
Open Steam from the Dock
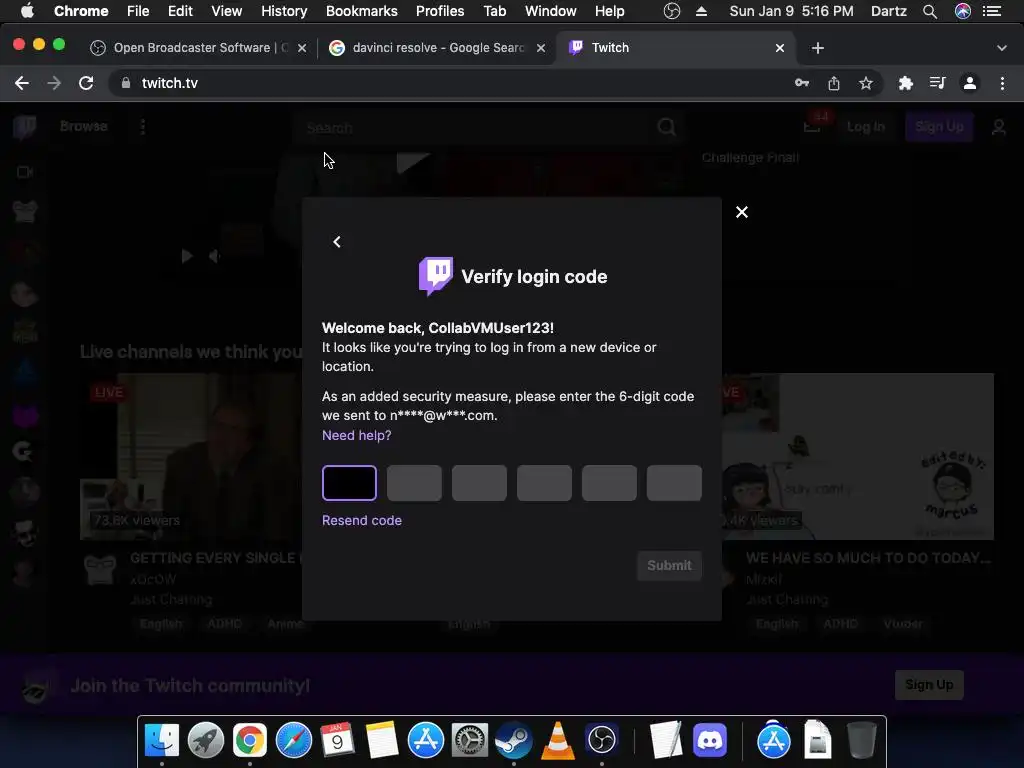(x=513, y=741)
